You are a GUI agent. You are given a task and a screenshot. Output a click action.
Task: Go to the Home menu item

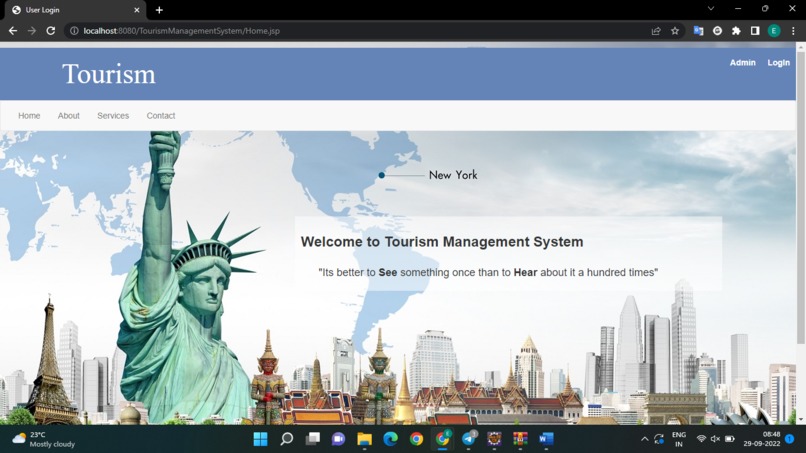point(29,116)
